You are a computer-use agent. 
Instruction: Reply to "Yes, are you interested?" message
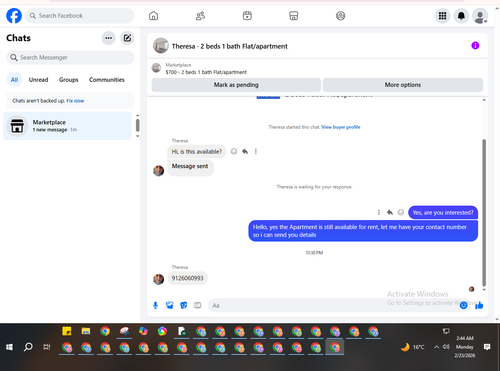coord(390,212)
